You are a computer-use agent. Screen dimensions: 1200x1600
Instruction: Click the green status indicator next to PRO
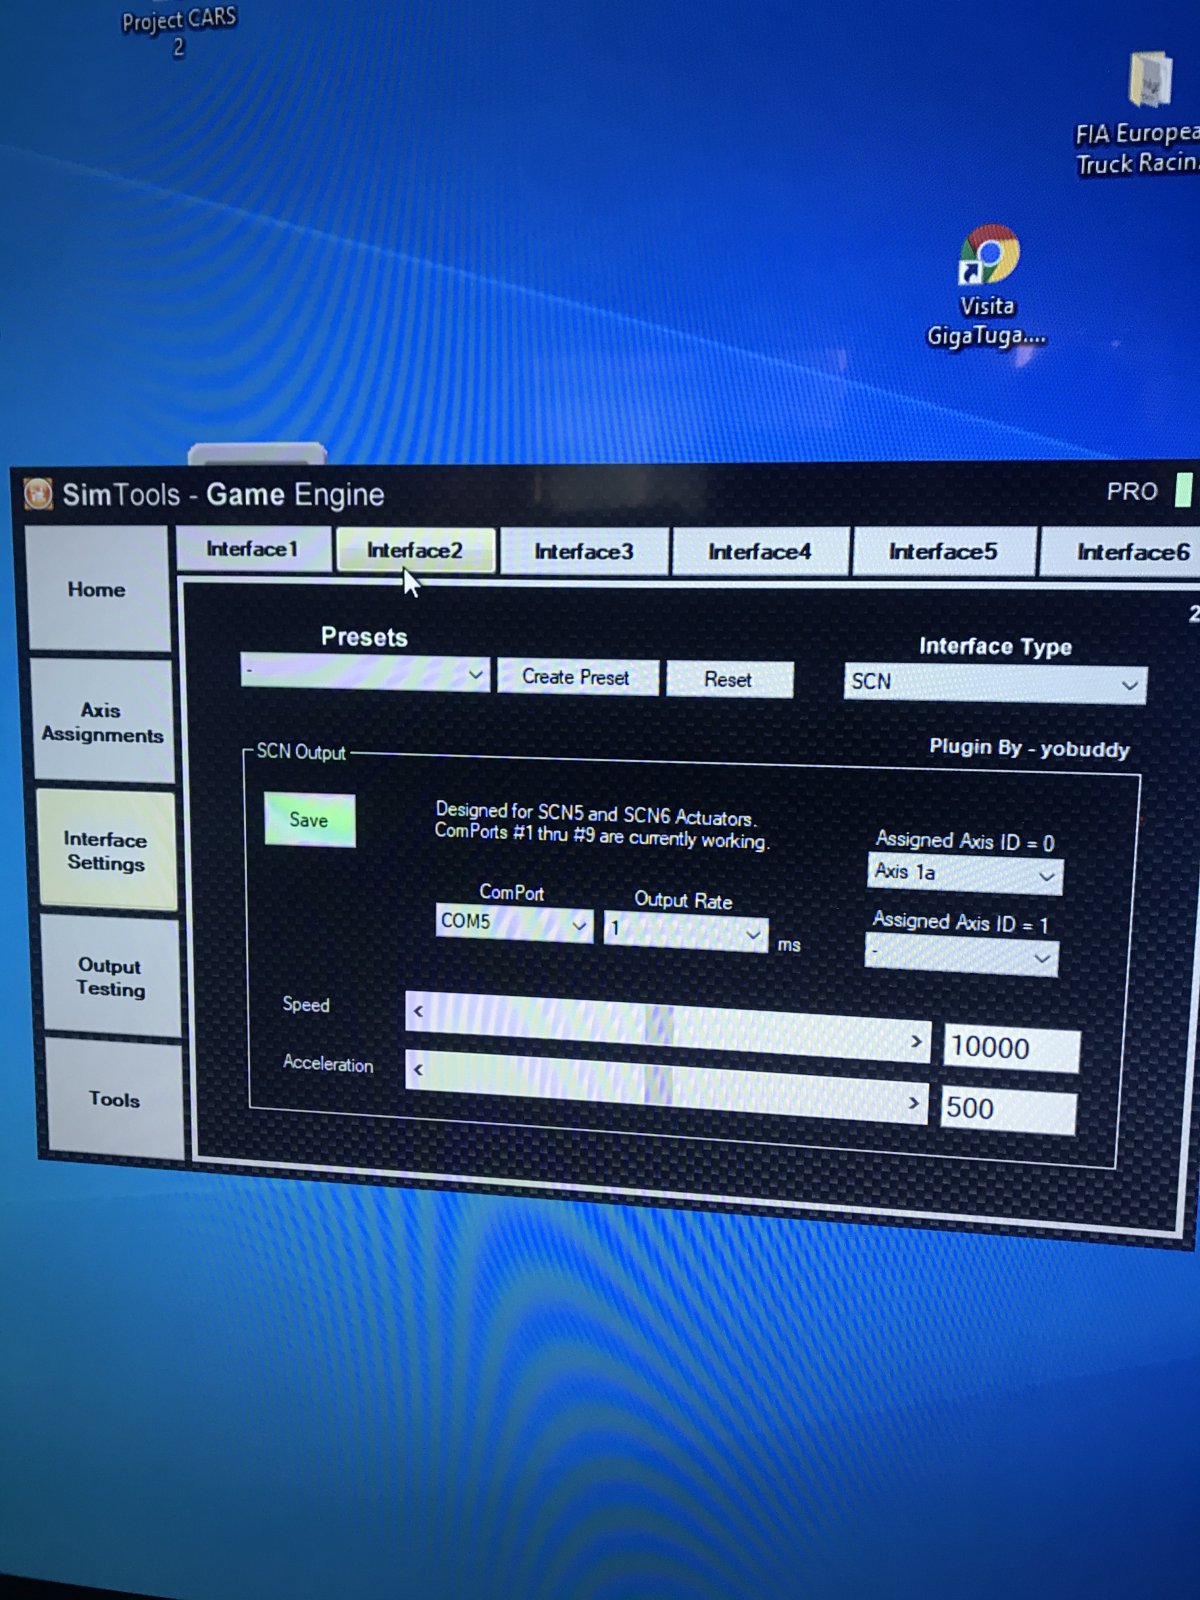(x=1183, y=490)
